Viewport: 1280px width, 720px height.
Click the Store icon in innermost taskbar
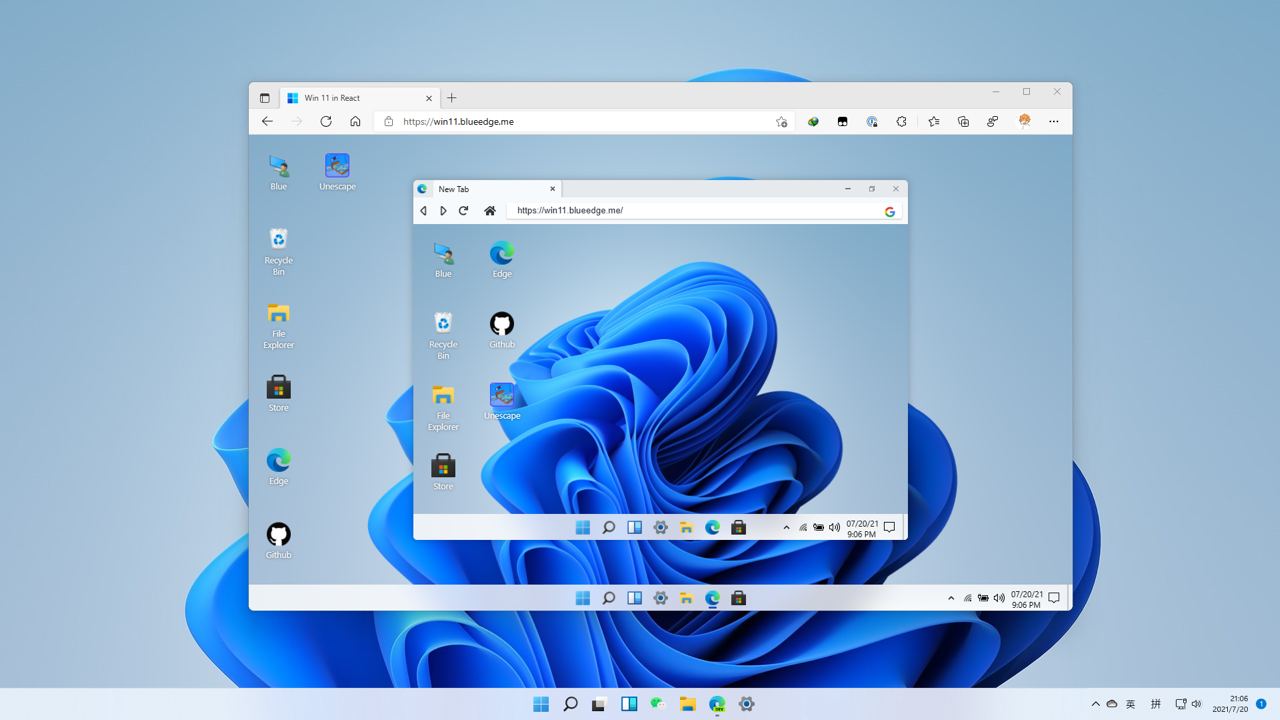(738, 527)
